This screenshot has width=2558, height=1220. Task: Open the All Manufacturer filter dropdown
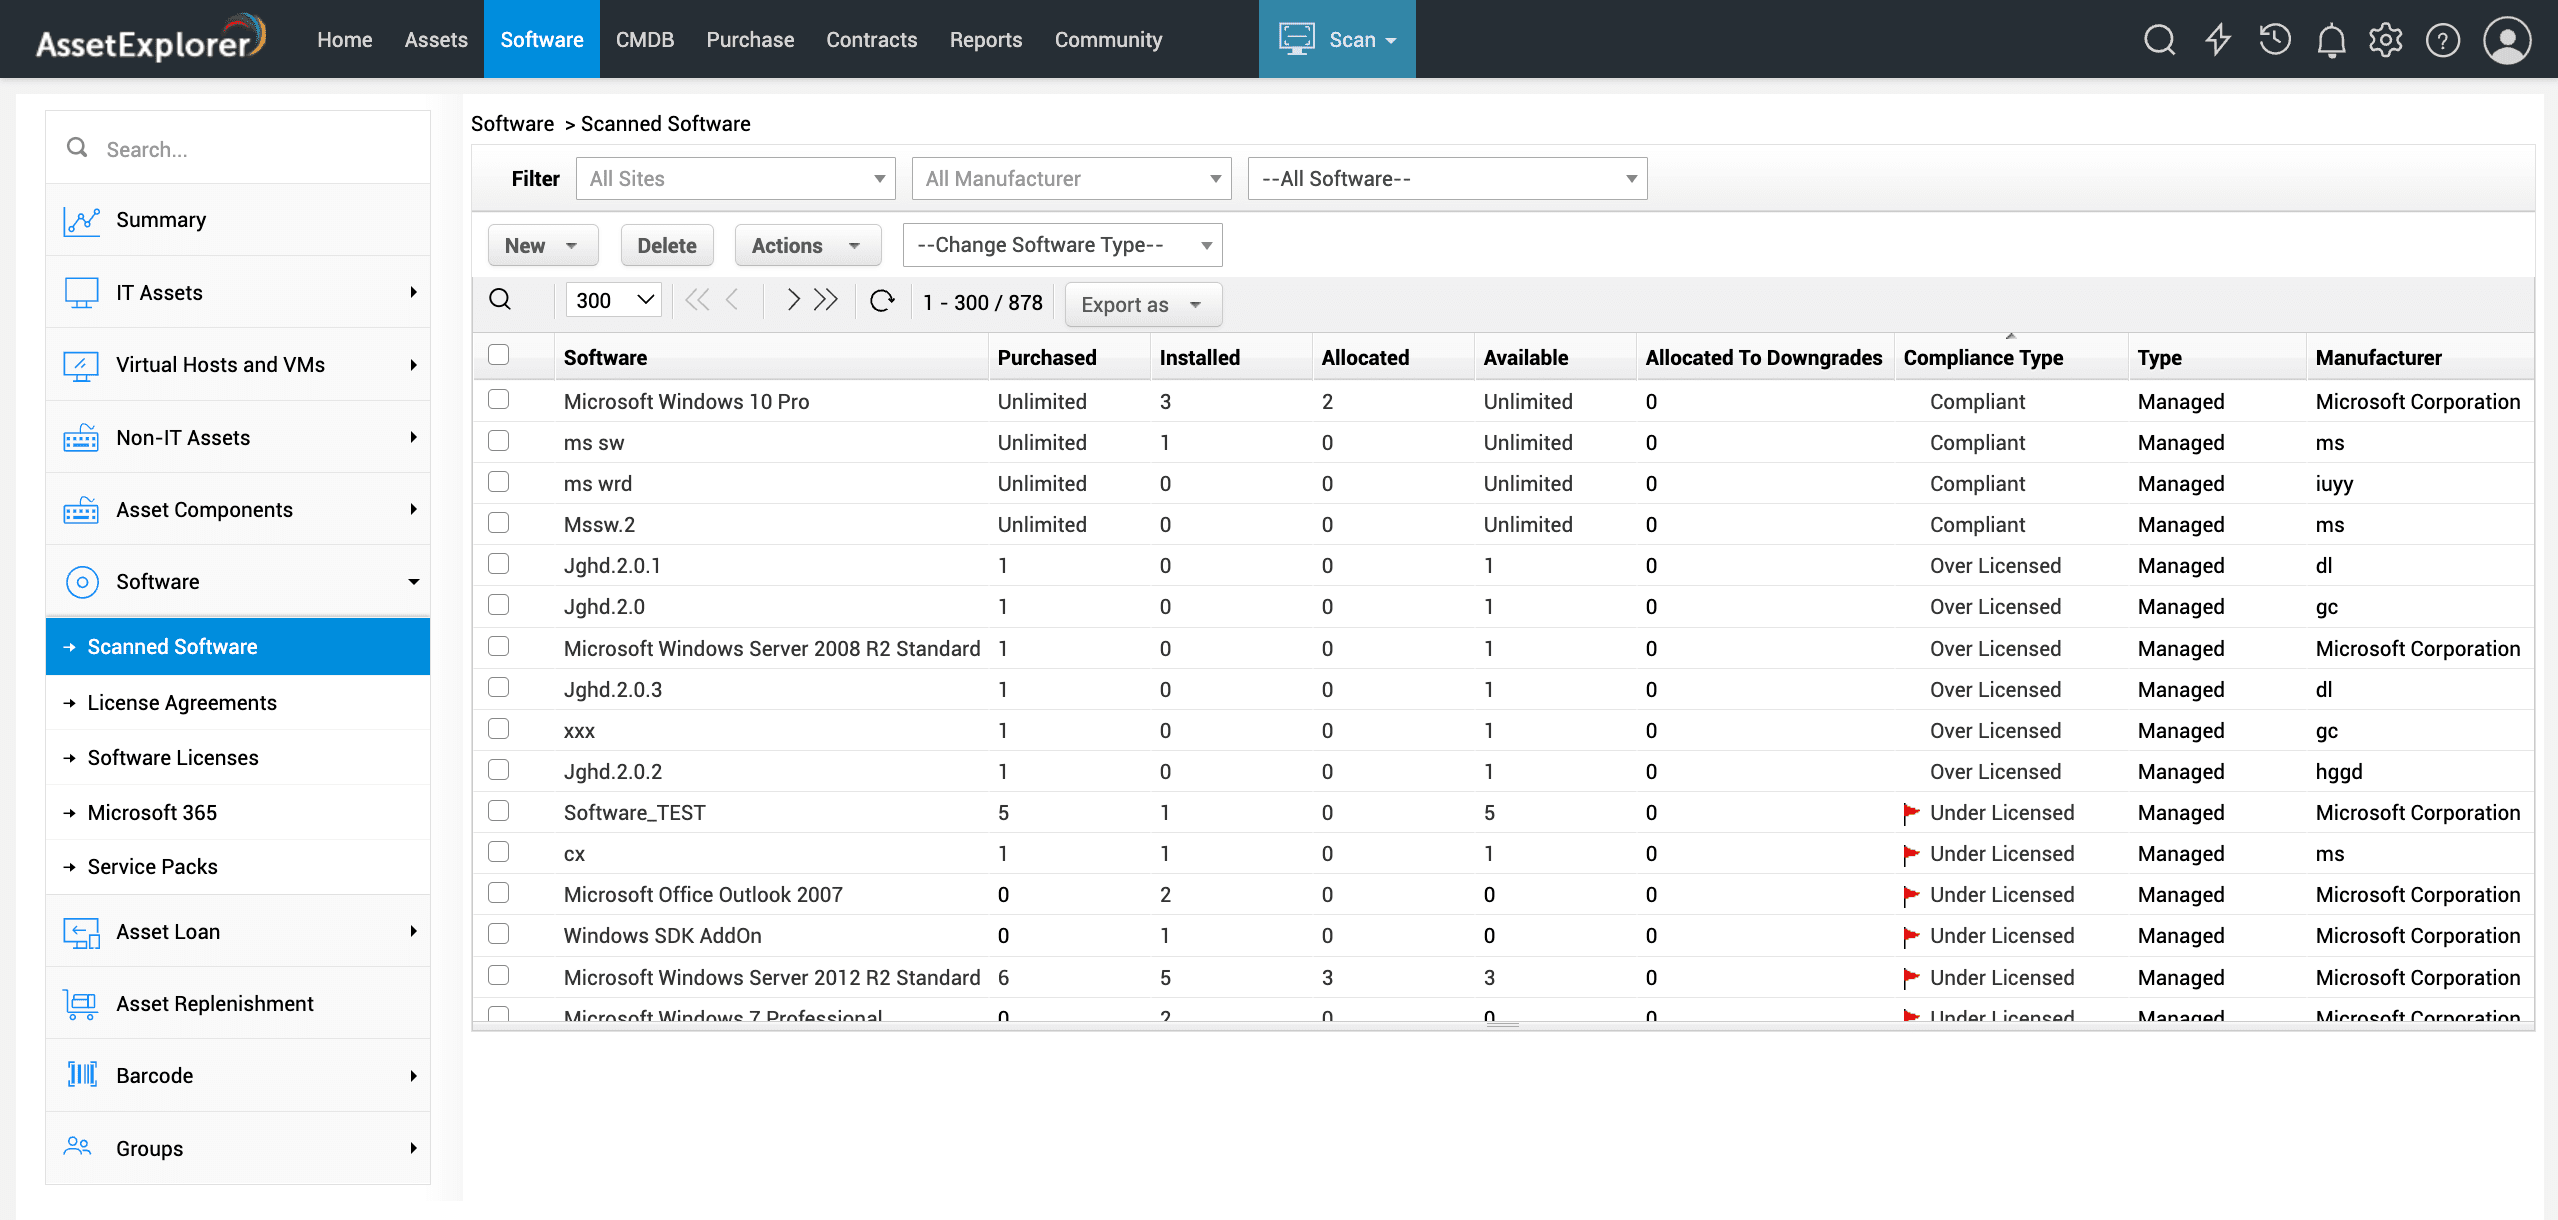[x=1071, y=179]
